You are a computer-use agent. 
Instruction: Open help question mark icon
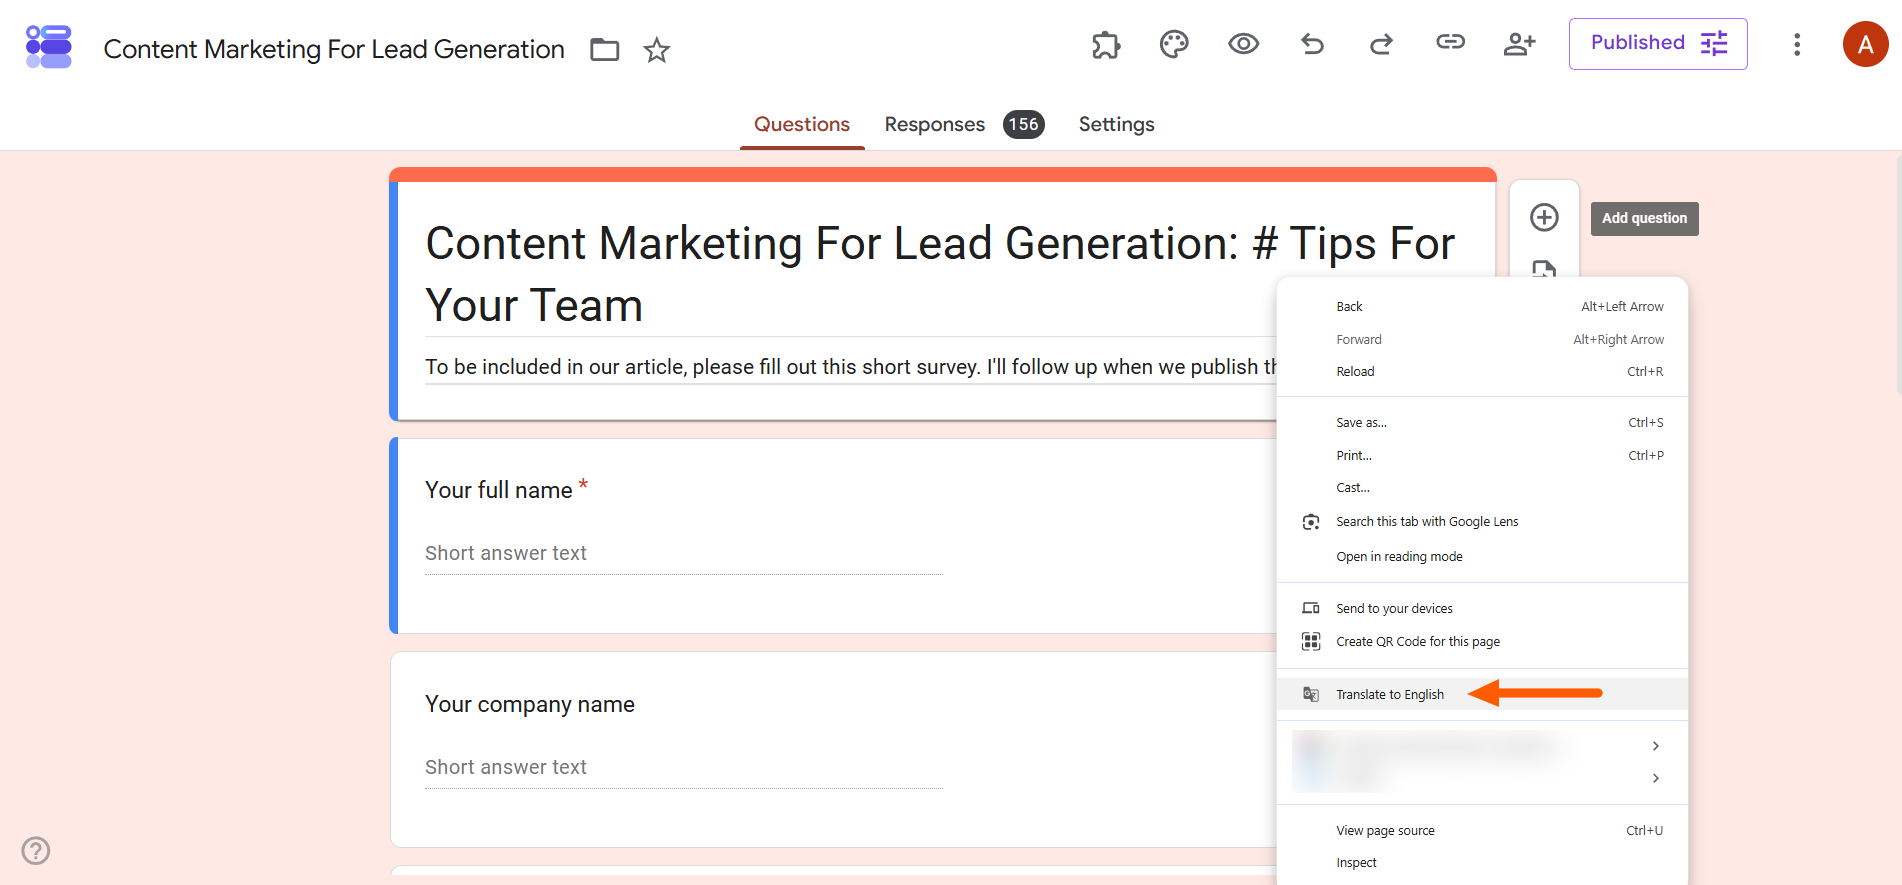[x=36, y=850]
